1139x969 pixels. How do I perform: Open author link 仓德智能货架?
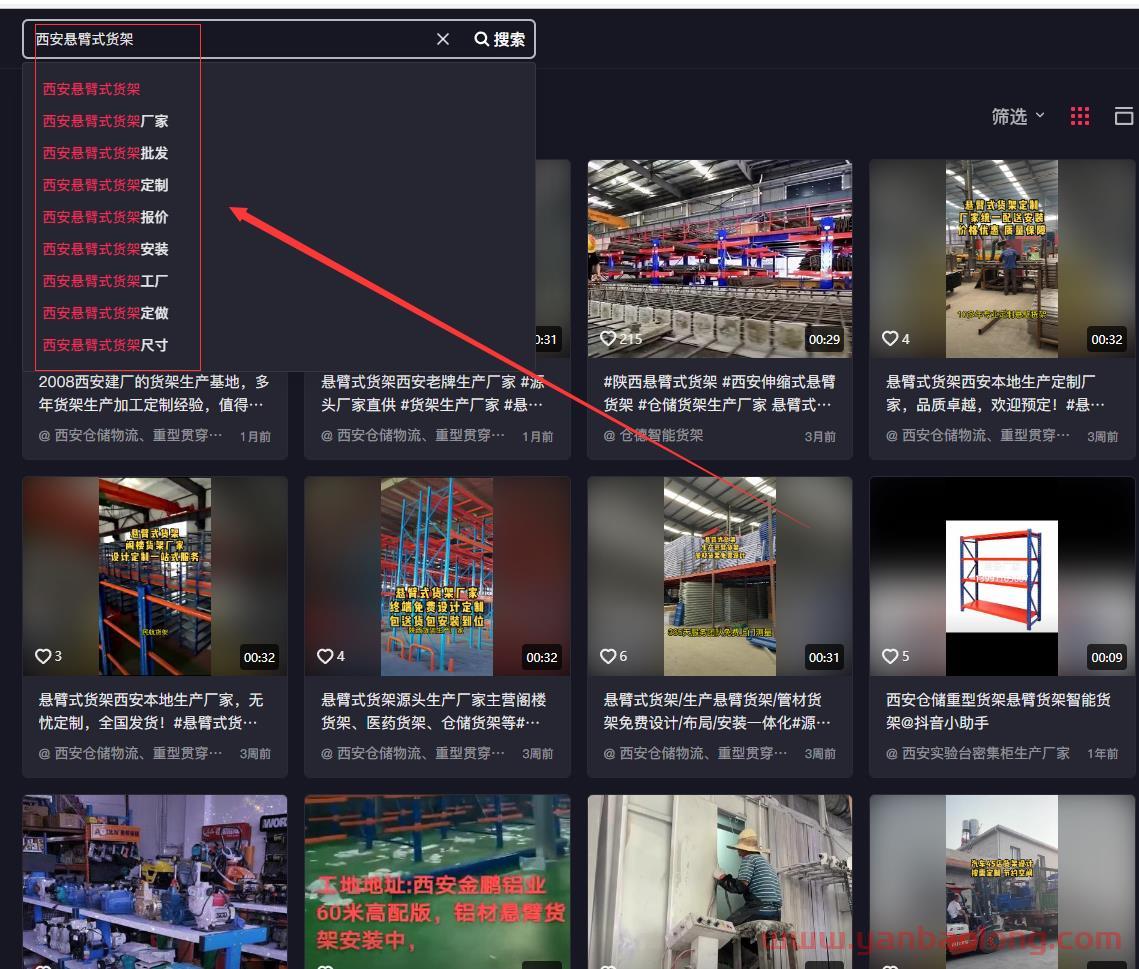pos(661,436)
